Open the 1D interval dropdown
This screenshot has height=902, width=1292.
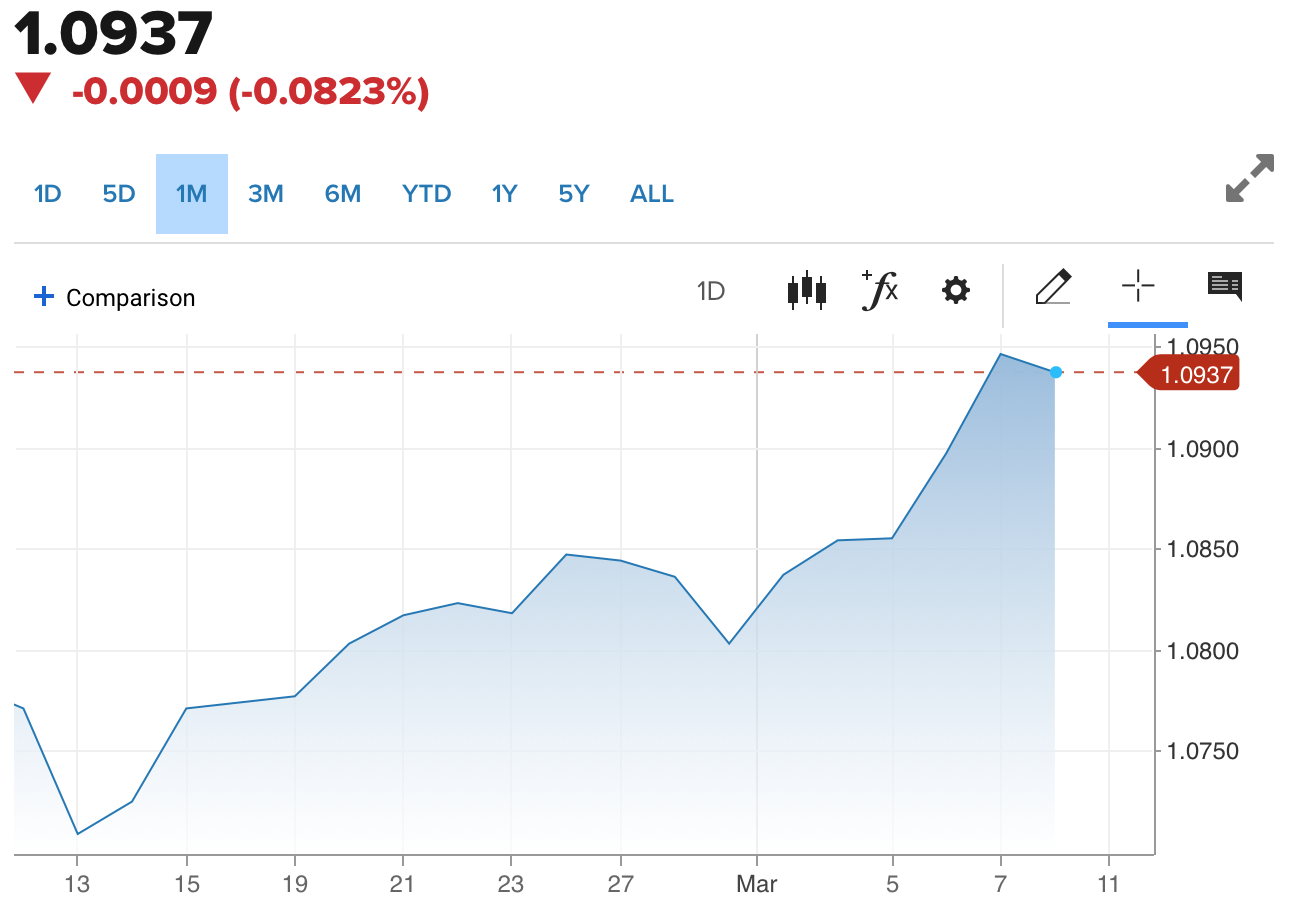[710, 291]
